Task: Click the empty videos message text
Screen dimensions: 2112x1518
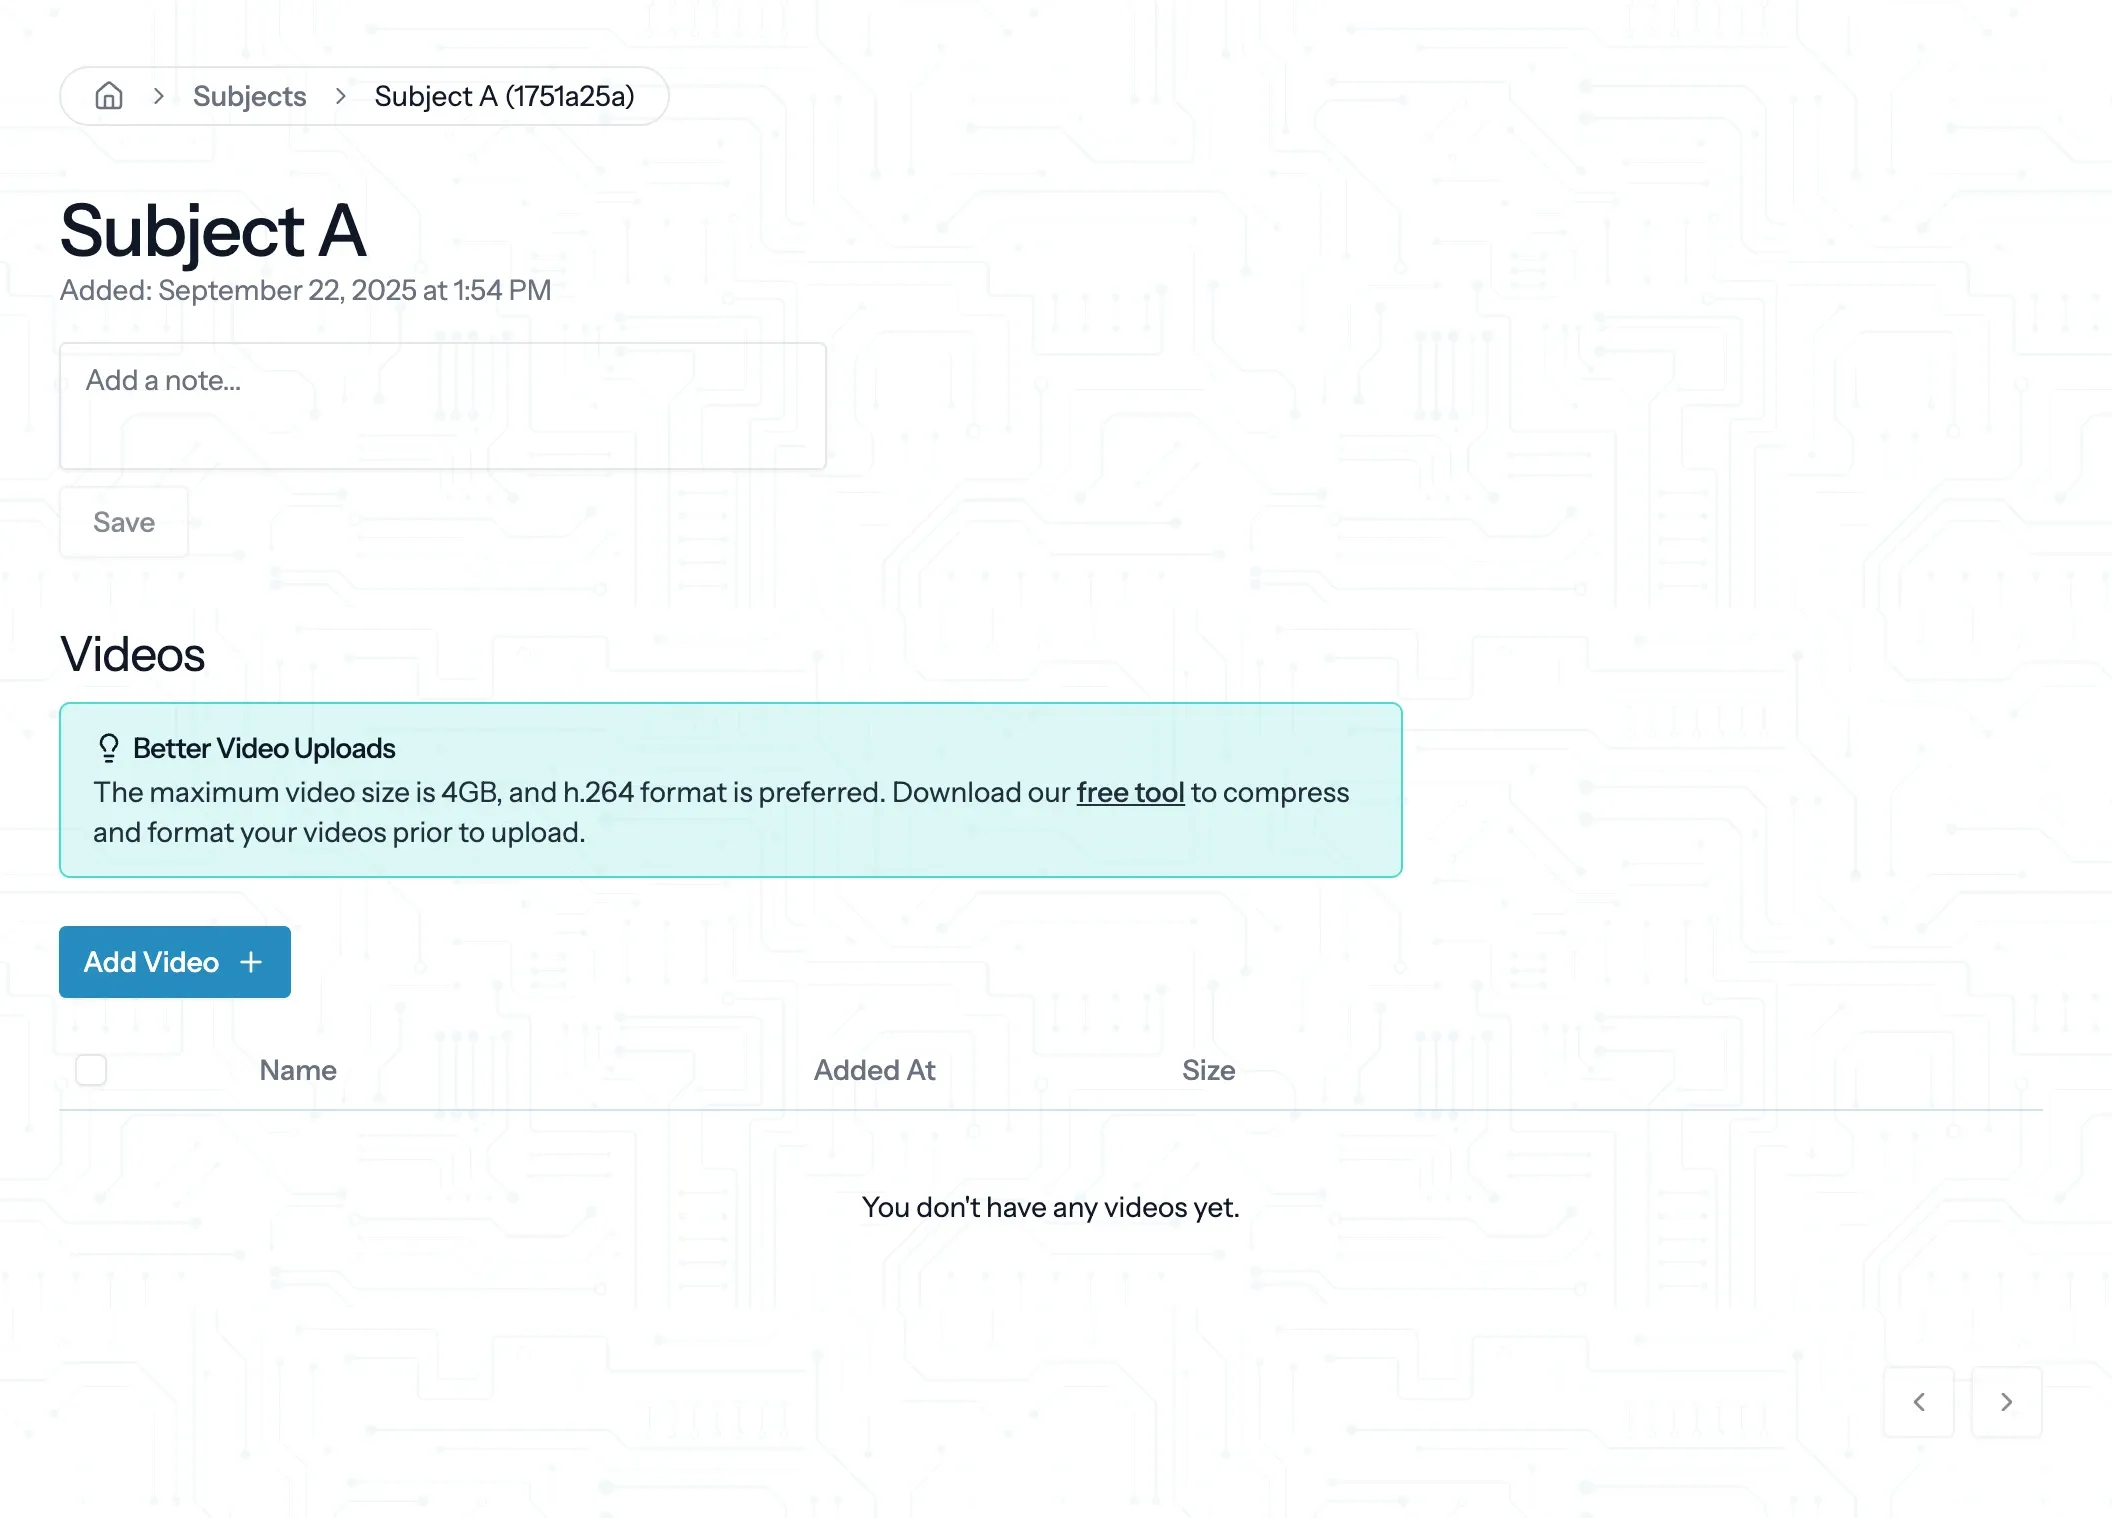Action: coord(1050,1207)
